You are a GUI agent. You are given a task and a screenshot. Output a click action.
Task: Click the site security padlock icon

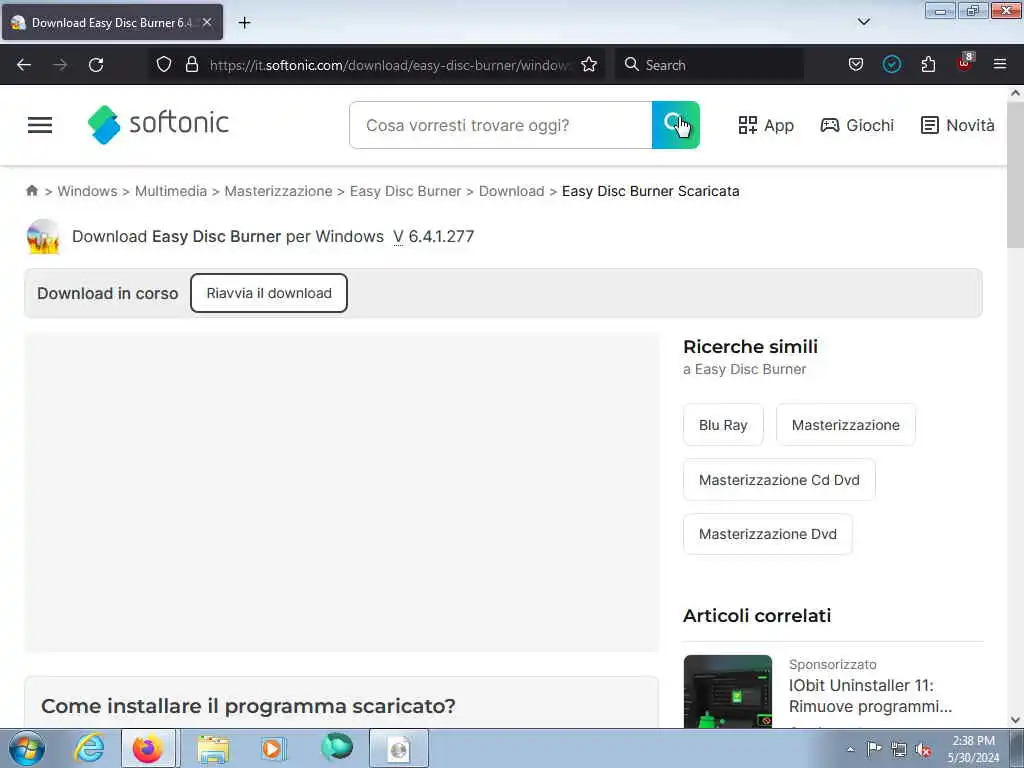[191, 64]
